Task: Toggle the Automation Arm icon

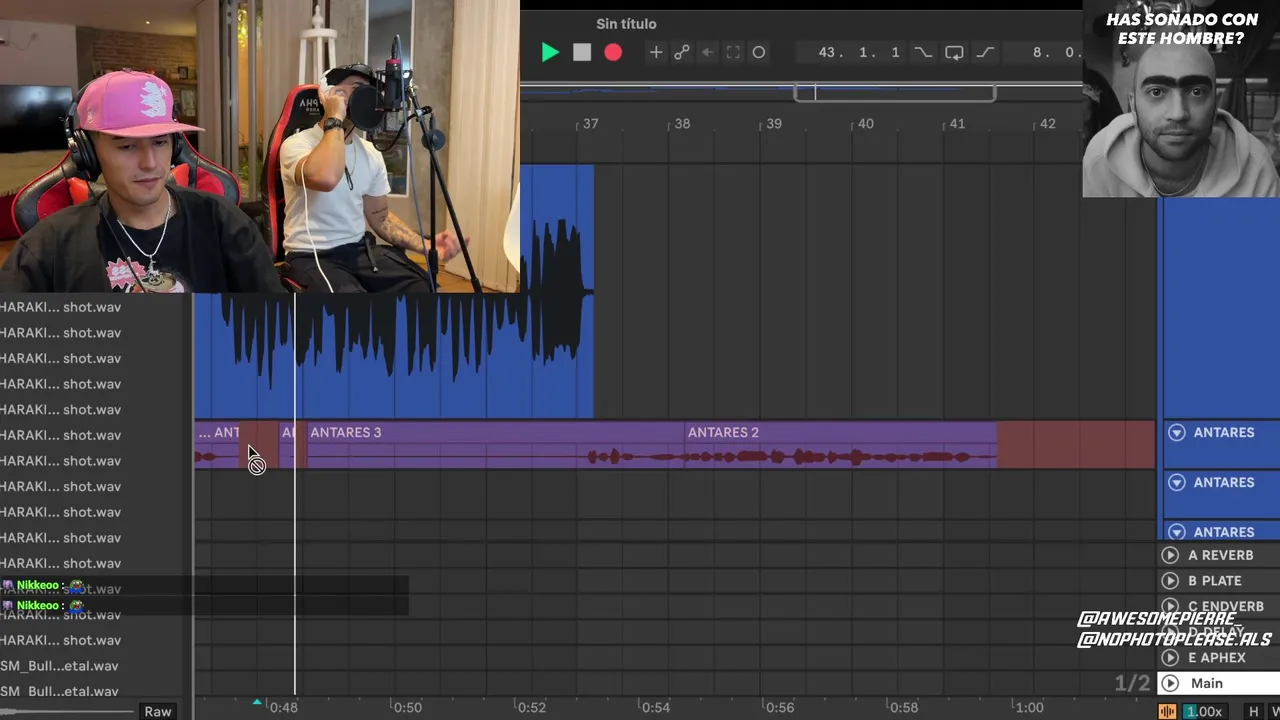Action: [x=682, y=52]
